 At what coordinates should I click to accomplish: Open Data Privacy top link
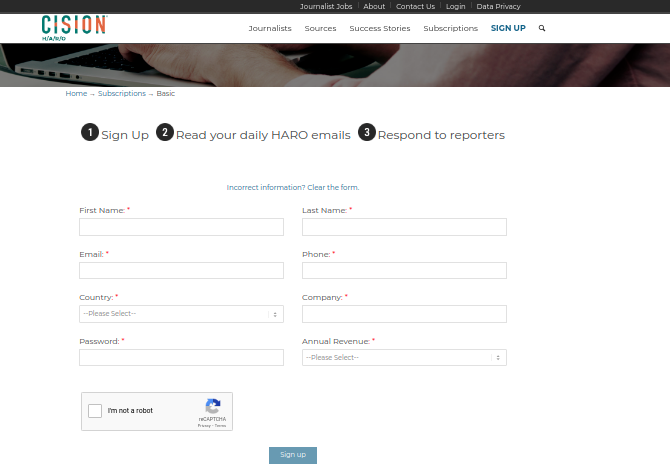[498, 6]
